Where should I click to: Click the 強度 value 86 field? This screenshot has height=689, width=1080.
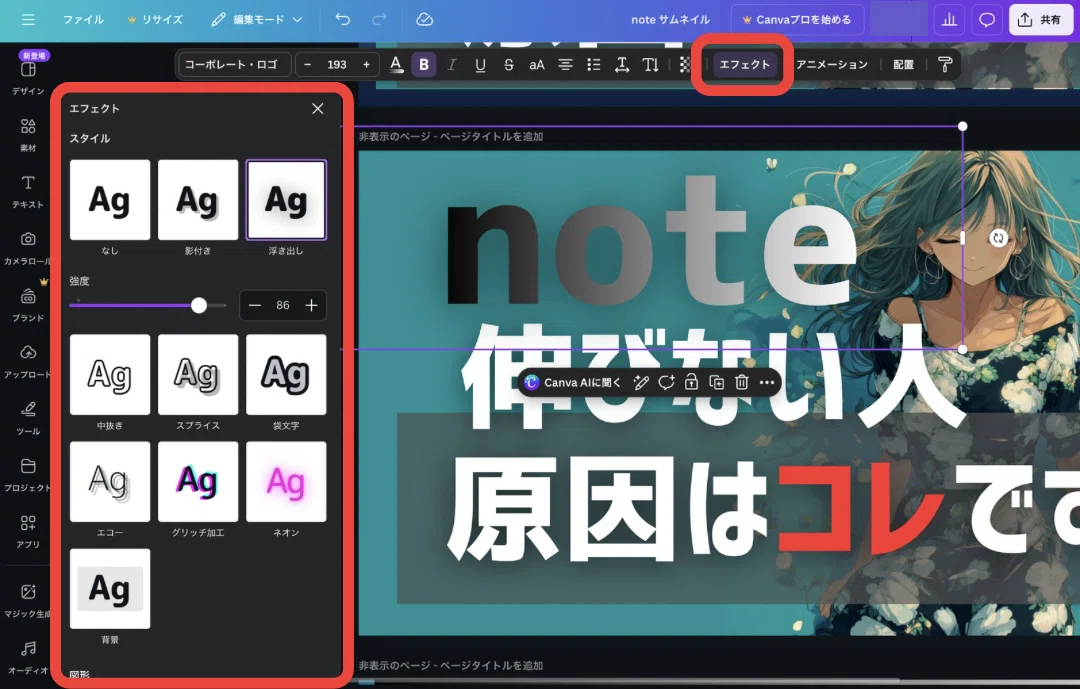tap(283, 305)
